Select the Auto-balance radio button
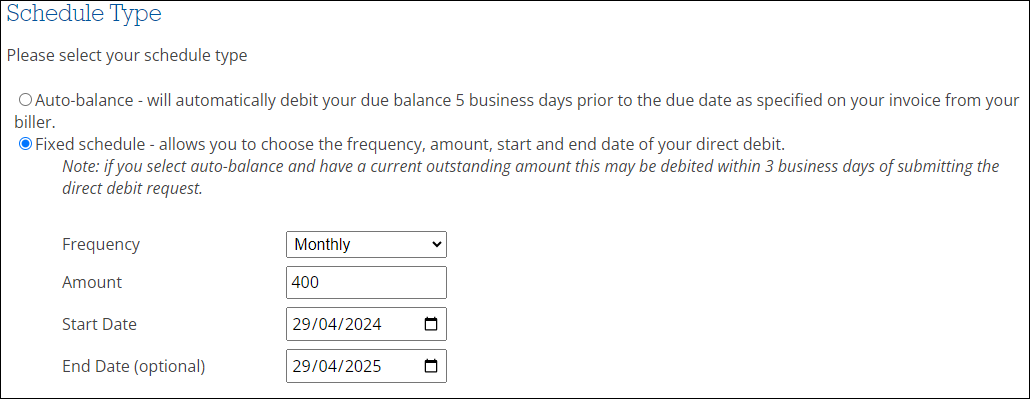The image size is (1030, 399). [x=25, y=100]
